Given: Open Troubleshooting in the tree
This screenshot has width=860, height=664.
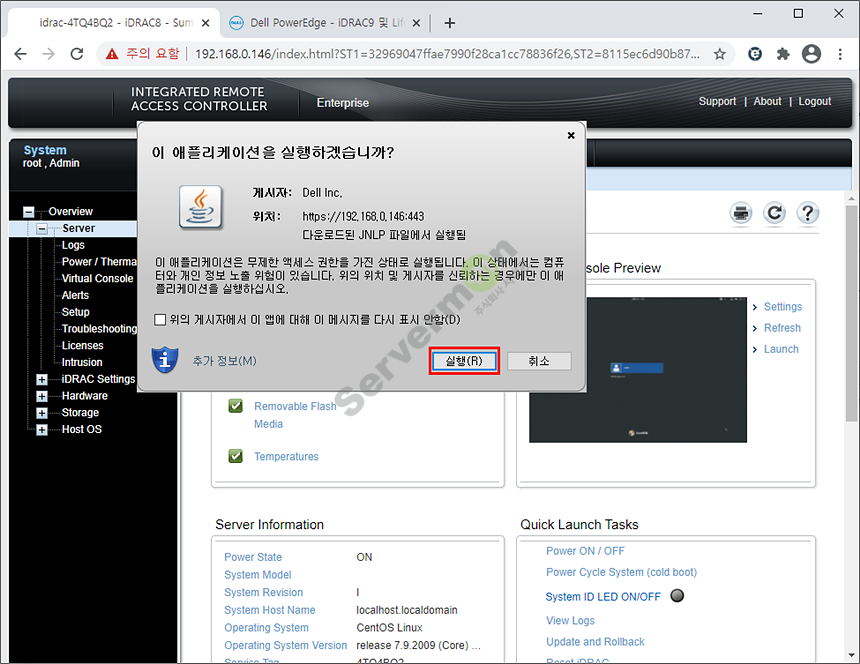Looking at the screenshot, I should (x=99, y=328).
